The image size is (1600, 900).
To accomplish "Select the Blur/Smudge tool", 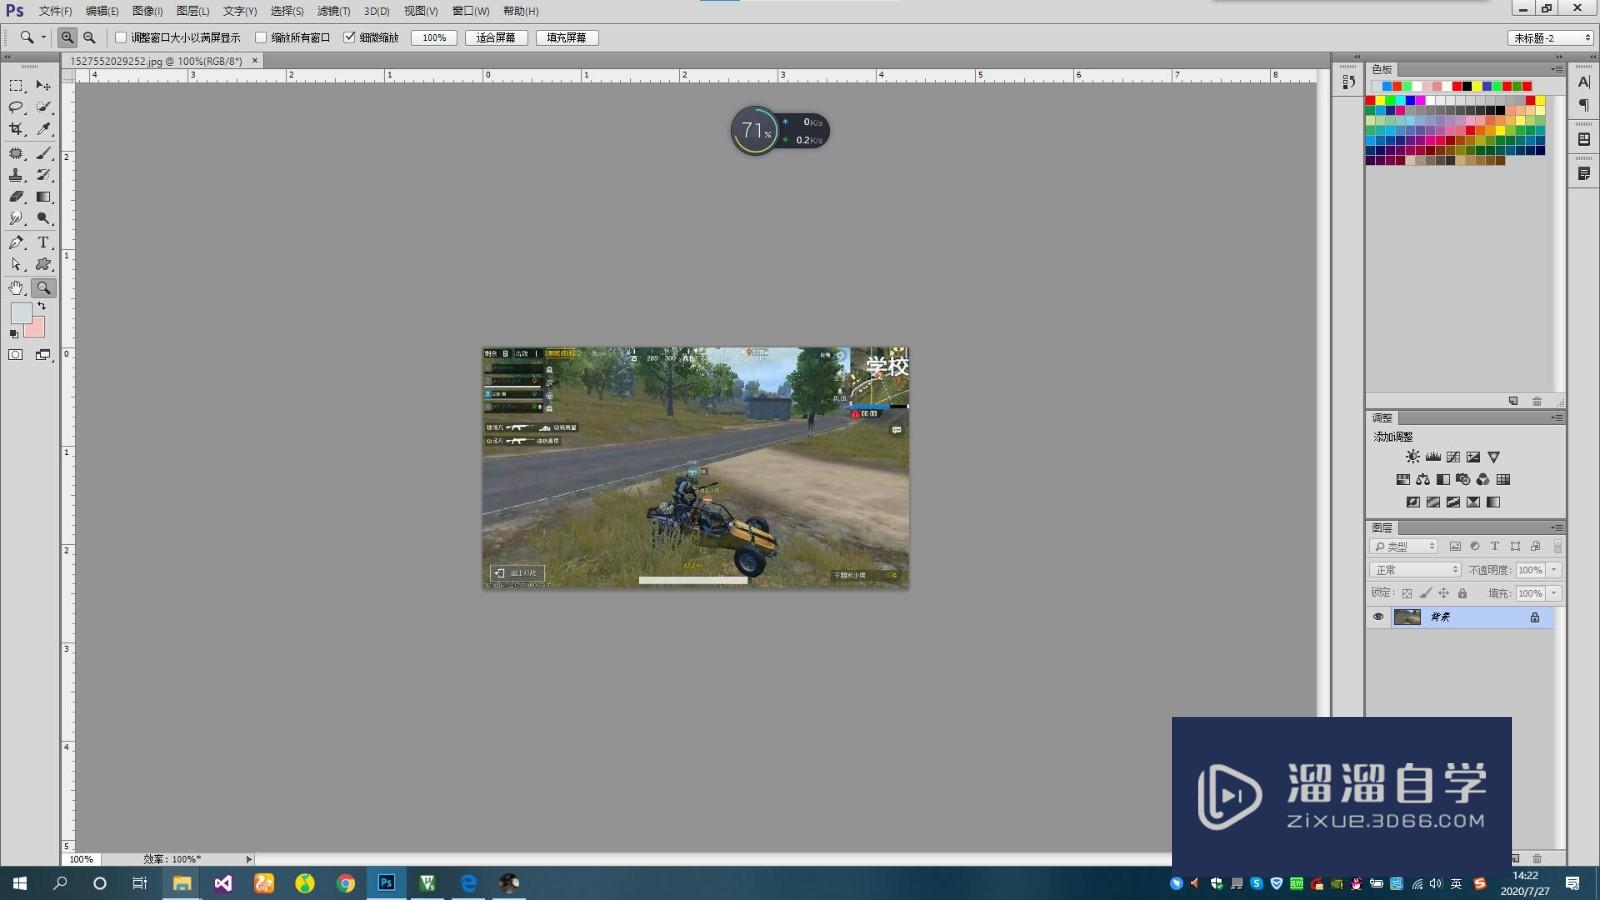I will point(16,218).
